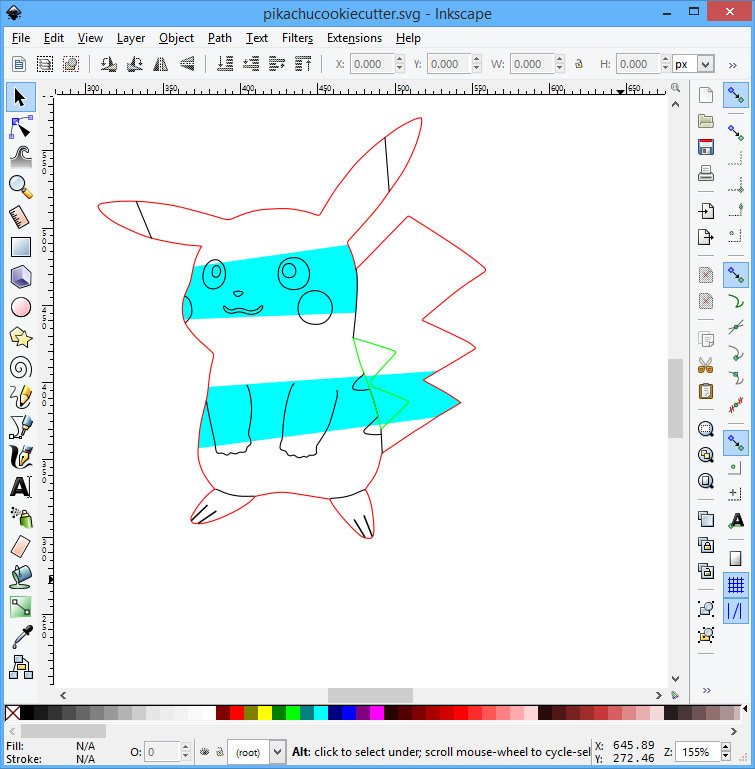Click Flip horizontal icon in toolbar
Viewport: 755px width, 769px height.
pos(161,64)
